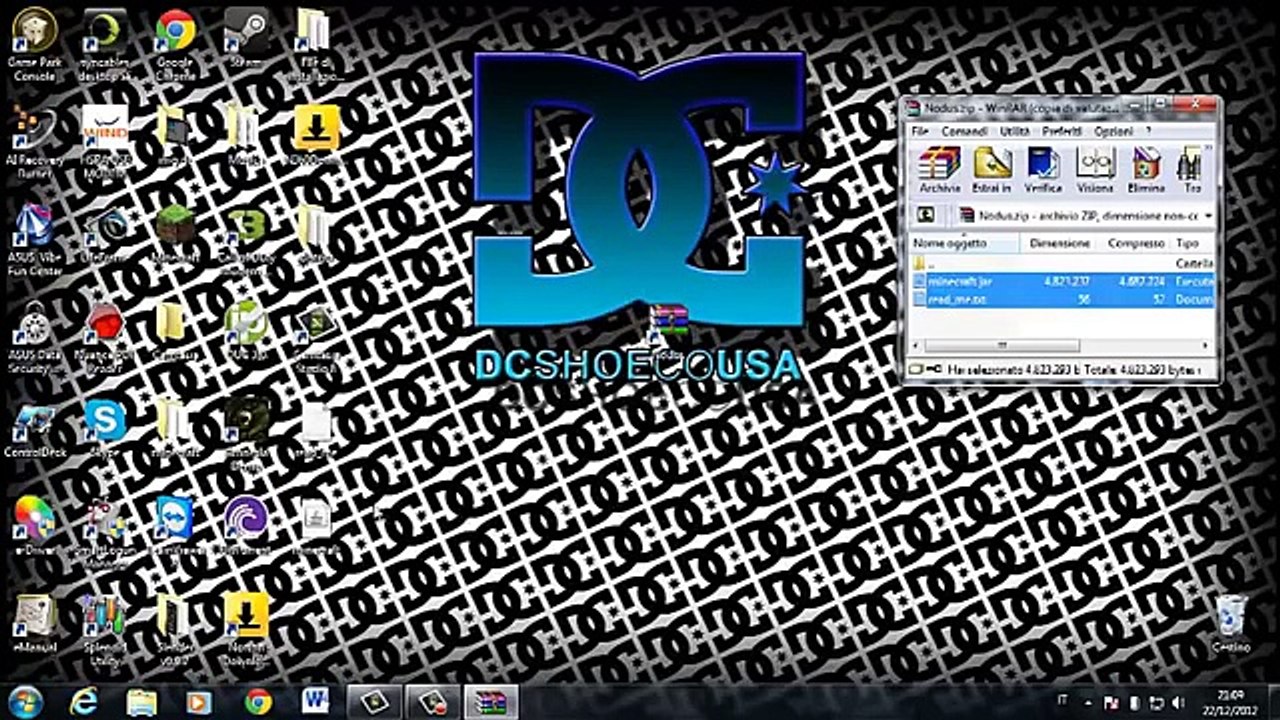Select Skype desktop shortcut
This screenshot has width=1280, height=720.
coord(105,428)
